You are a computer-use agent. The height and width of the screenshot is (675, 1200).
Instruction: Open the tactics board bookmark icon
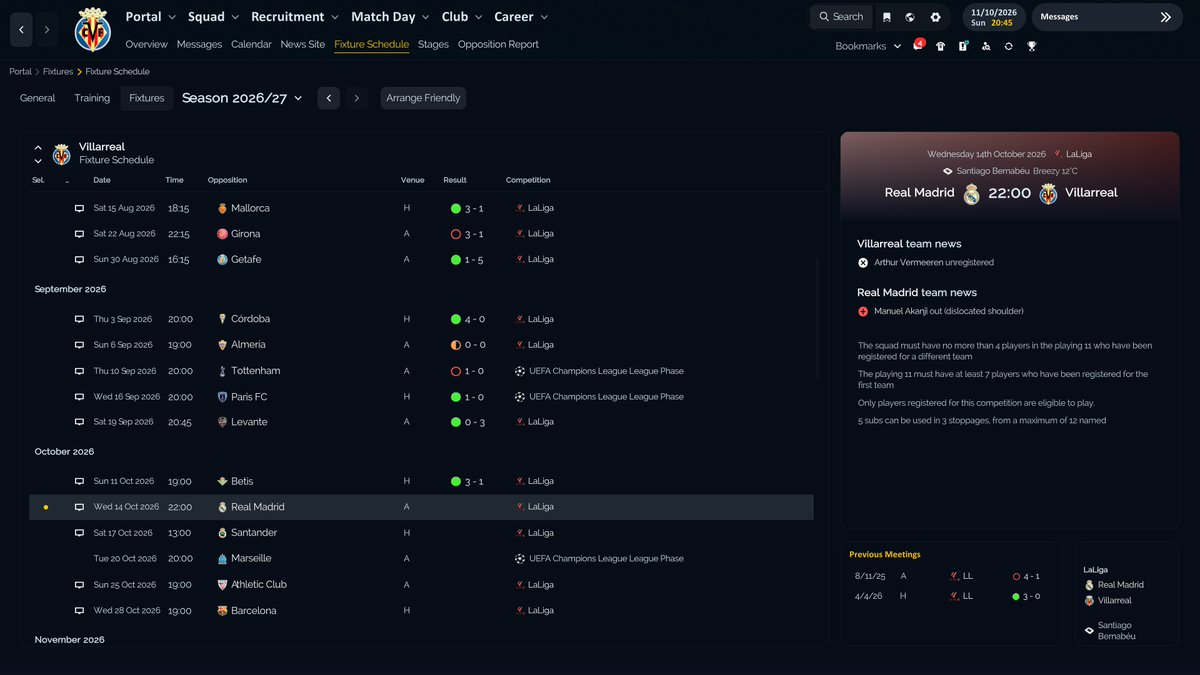click(x=963, y=46)
